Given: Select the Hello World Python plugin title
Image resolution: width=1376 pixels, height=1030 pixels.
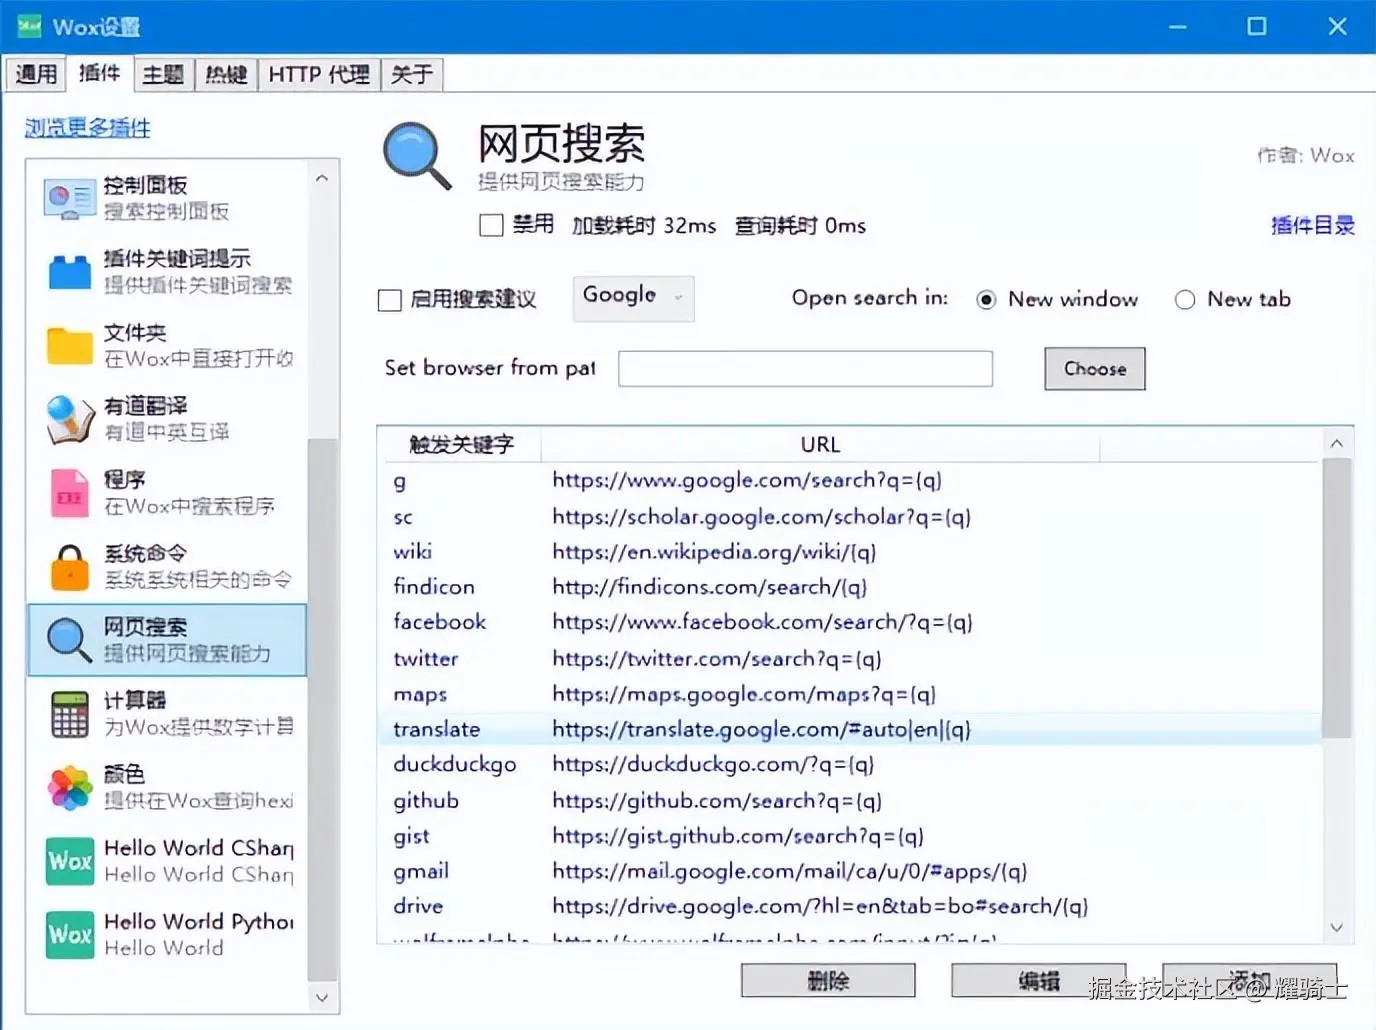Looking at the screenshot, I should 199,922.
